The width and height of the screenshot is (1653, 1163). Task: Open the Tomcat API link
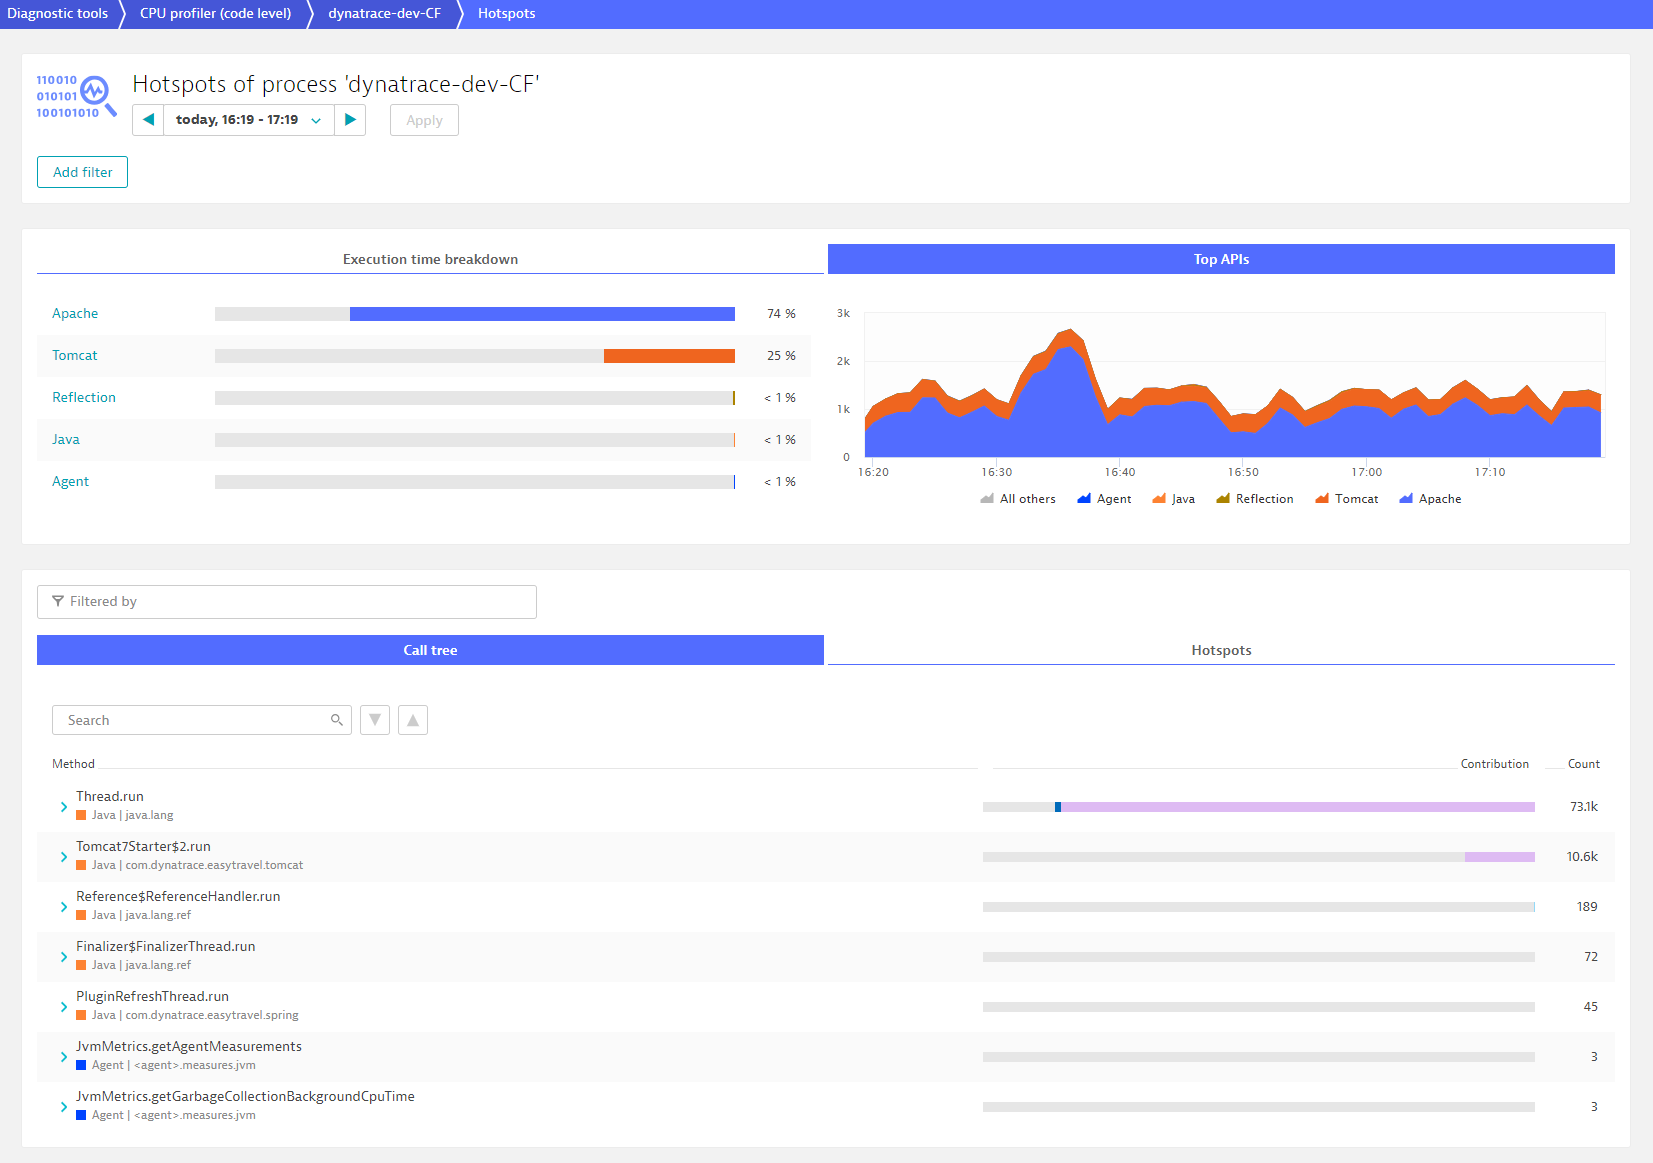[x=75, y=355]
